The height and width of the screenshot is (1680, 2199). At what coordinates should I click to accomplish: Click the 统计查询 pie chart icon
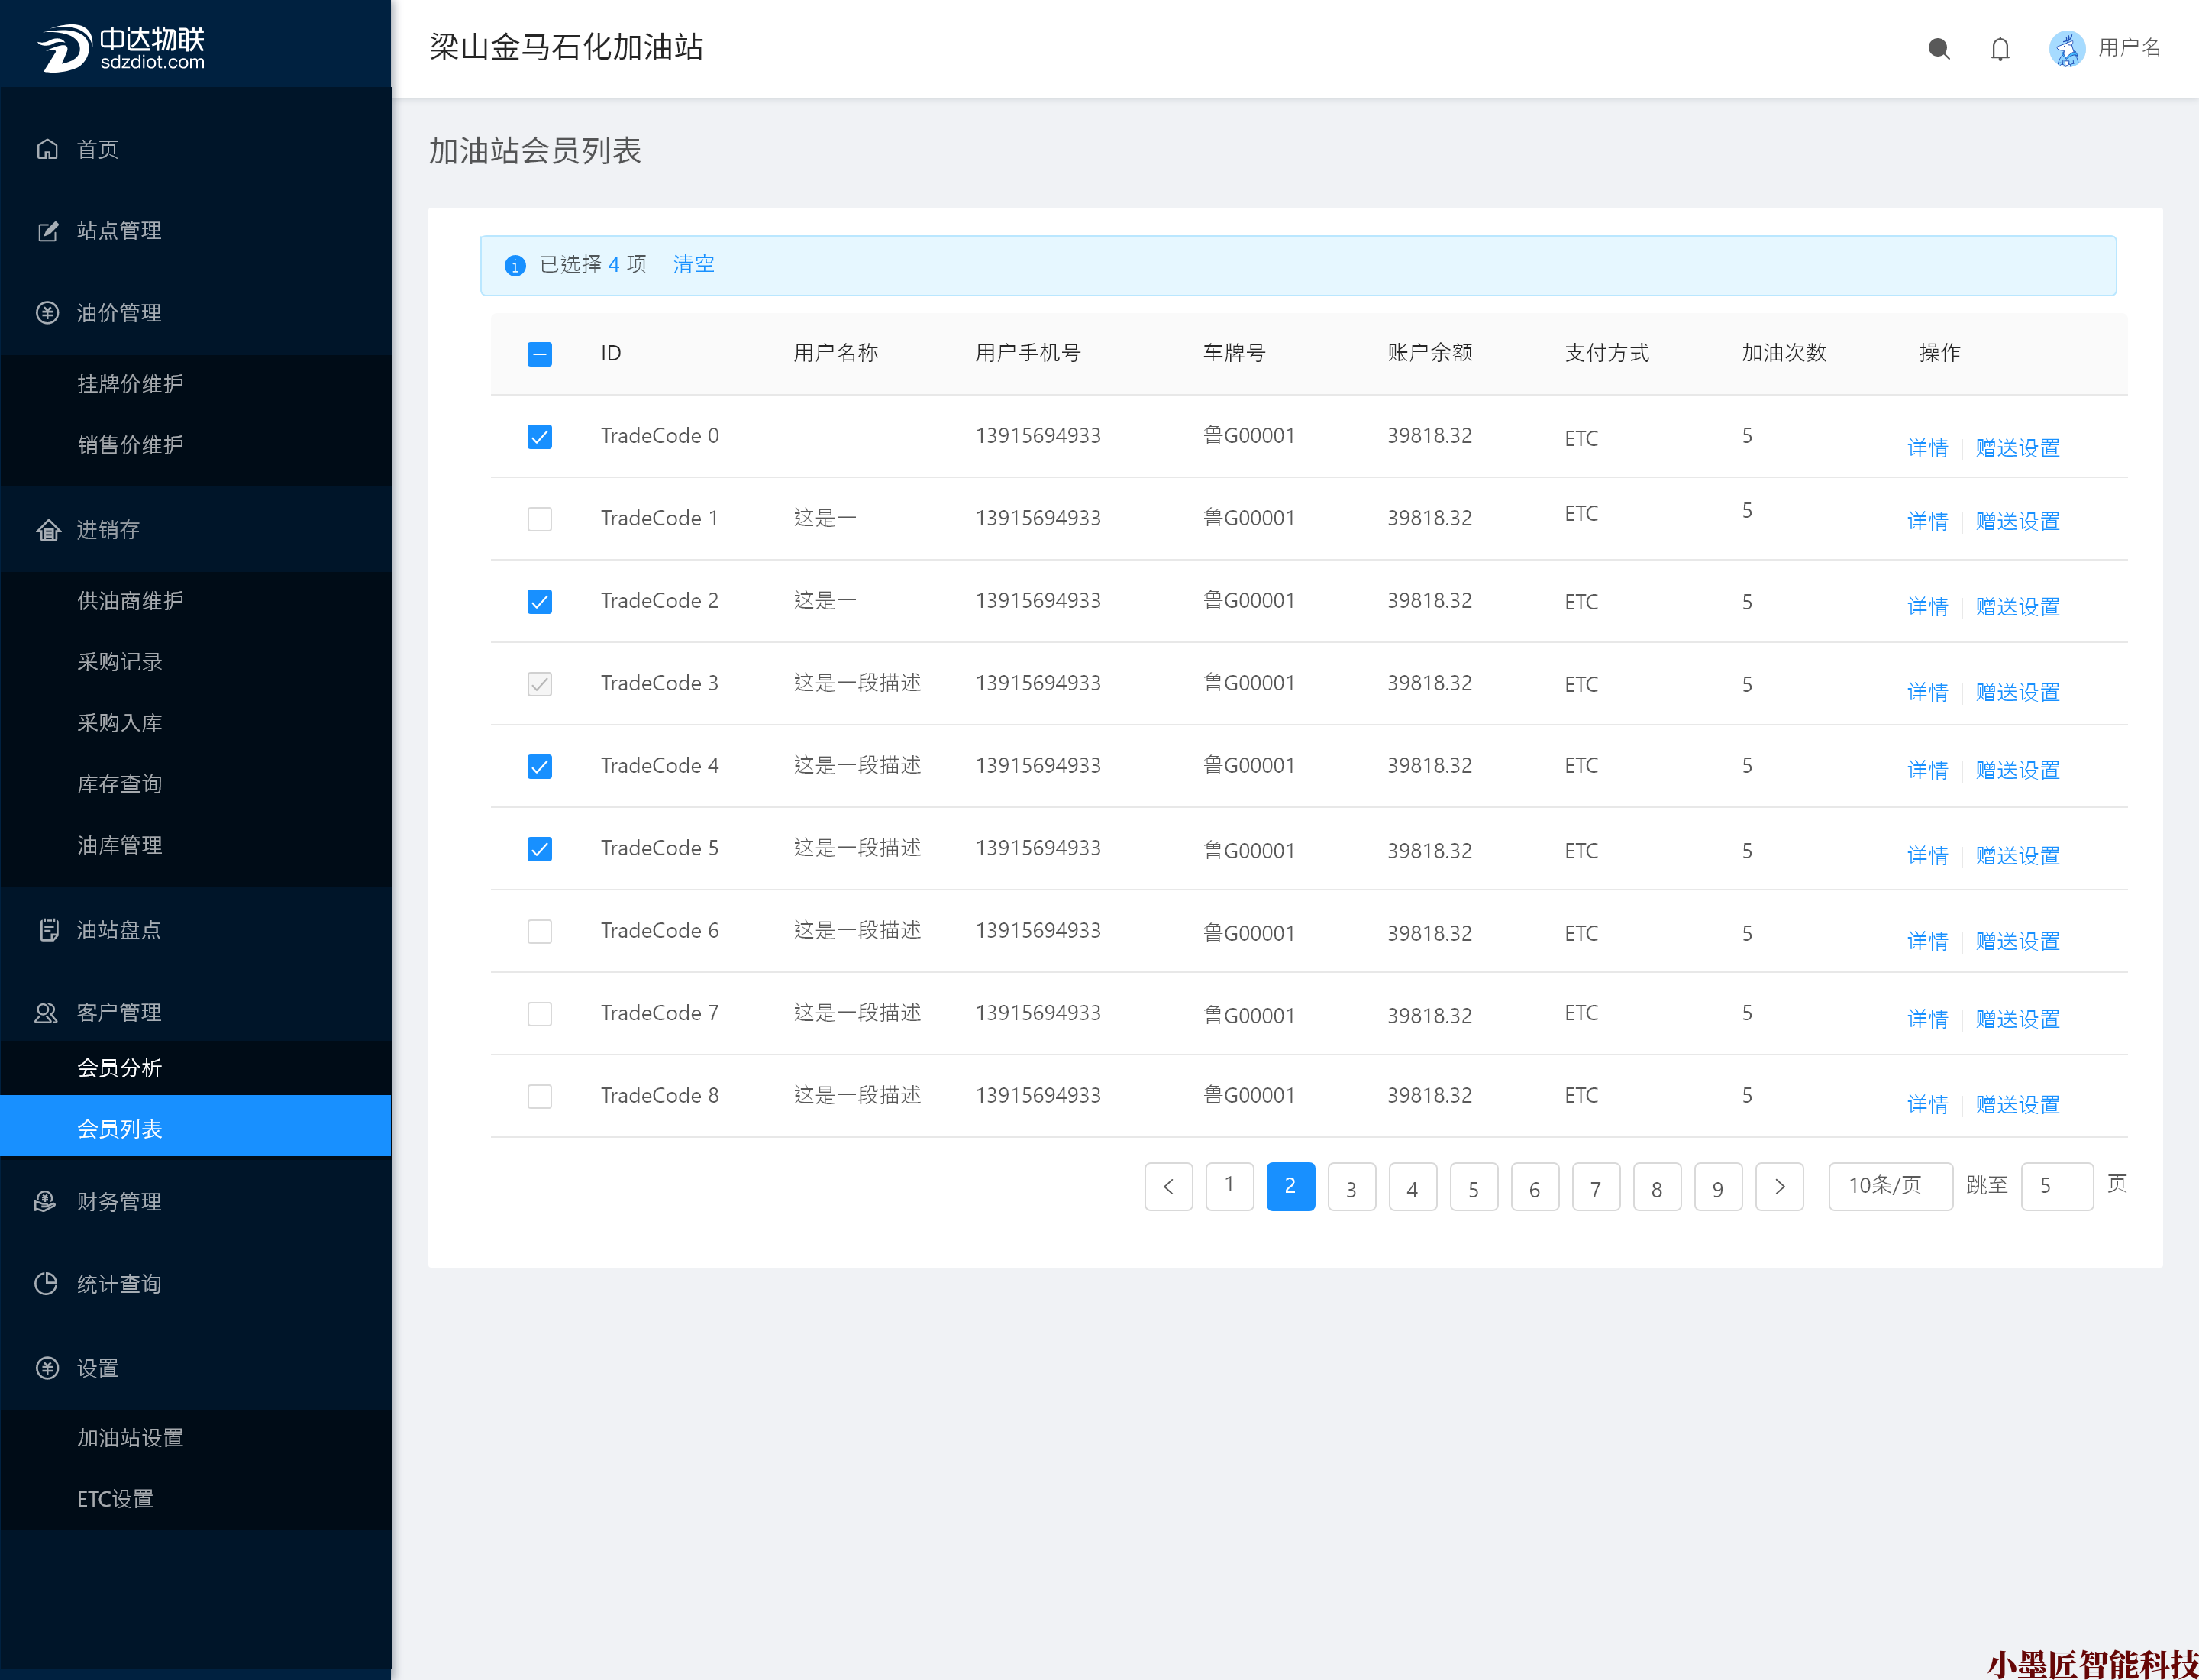click(47, 1283)
